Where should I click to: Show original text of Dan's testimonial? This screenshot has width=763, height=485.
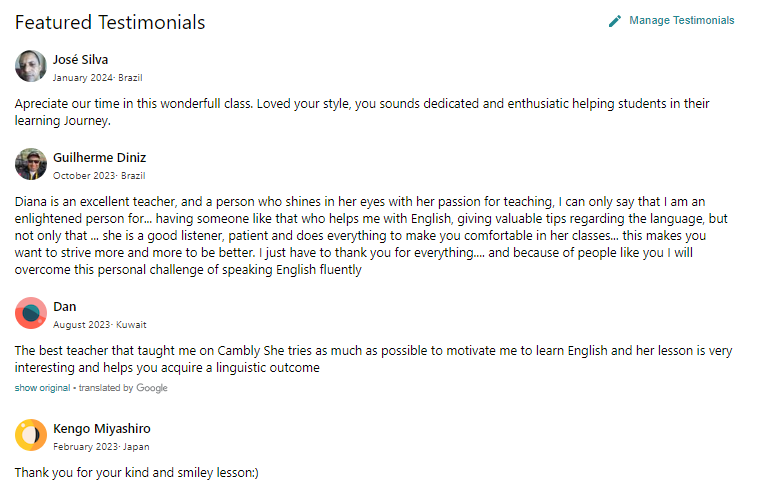point(42,388)
